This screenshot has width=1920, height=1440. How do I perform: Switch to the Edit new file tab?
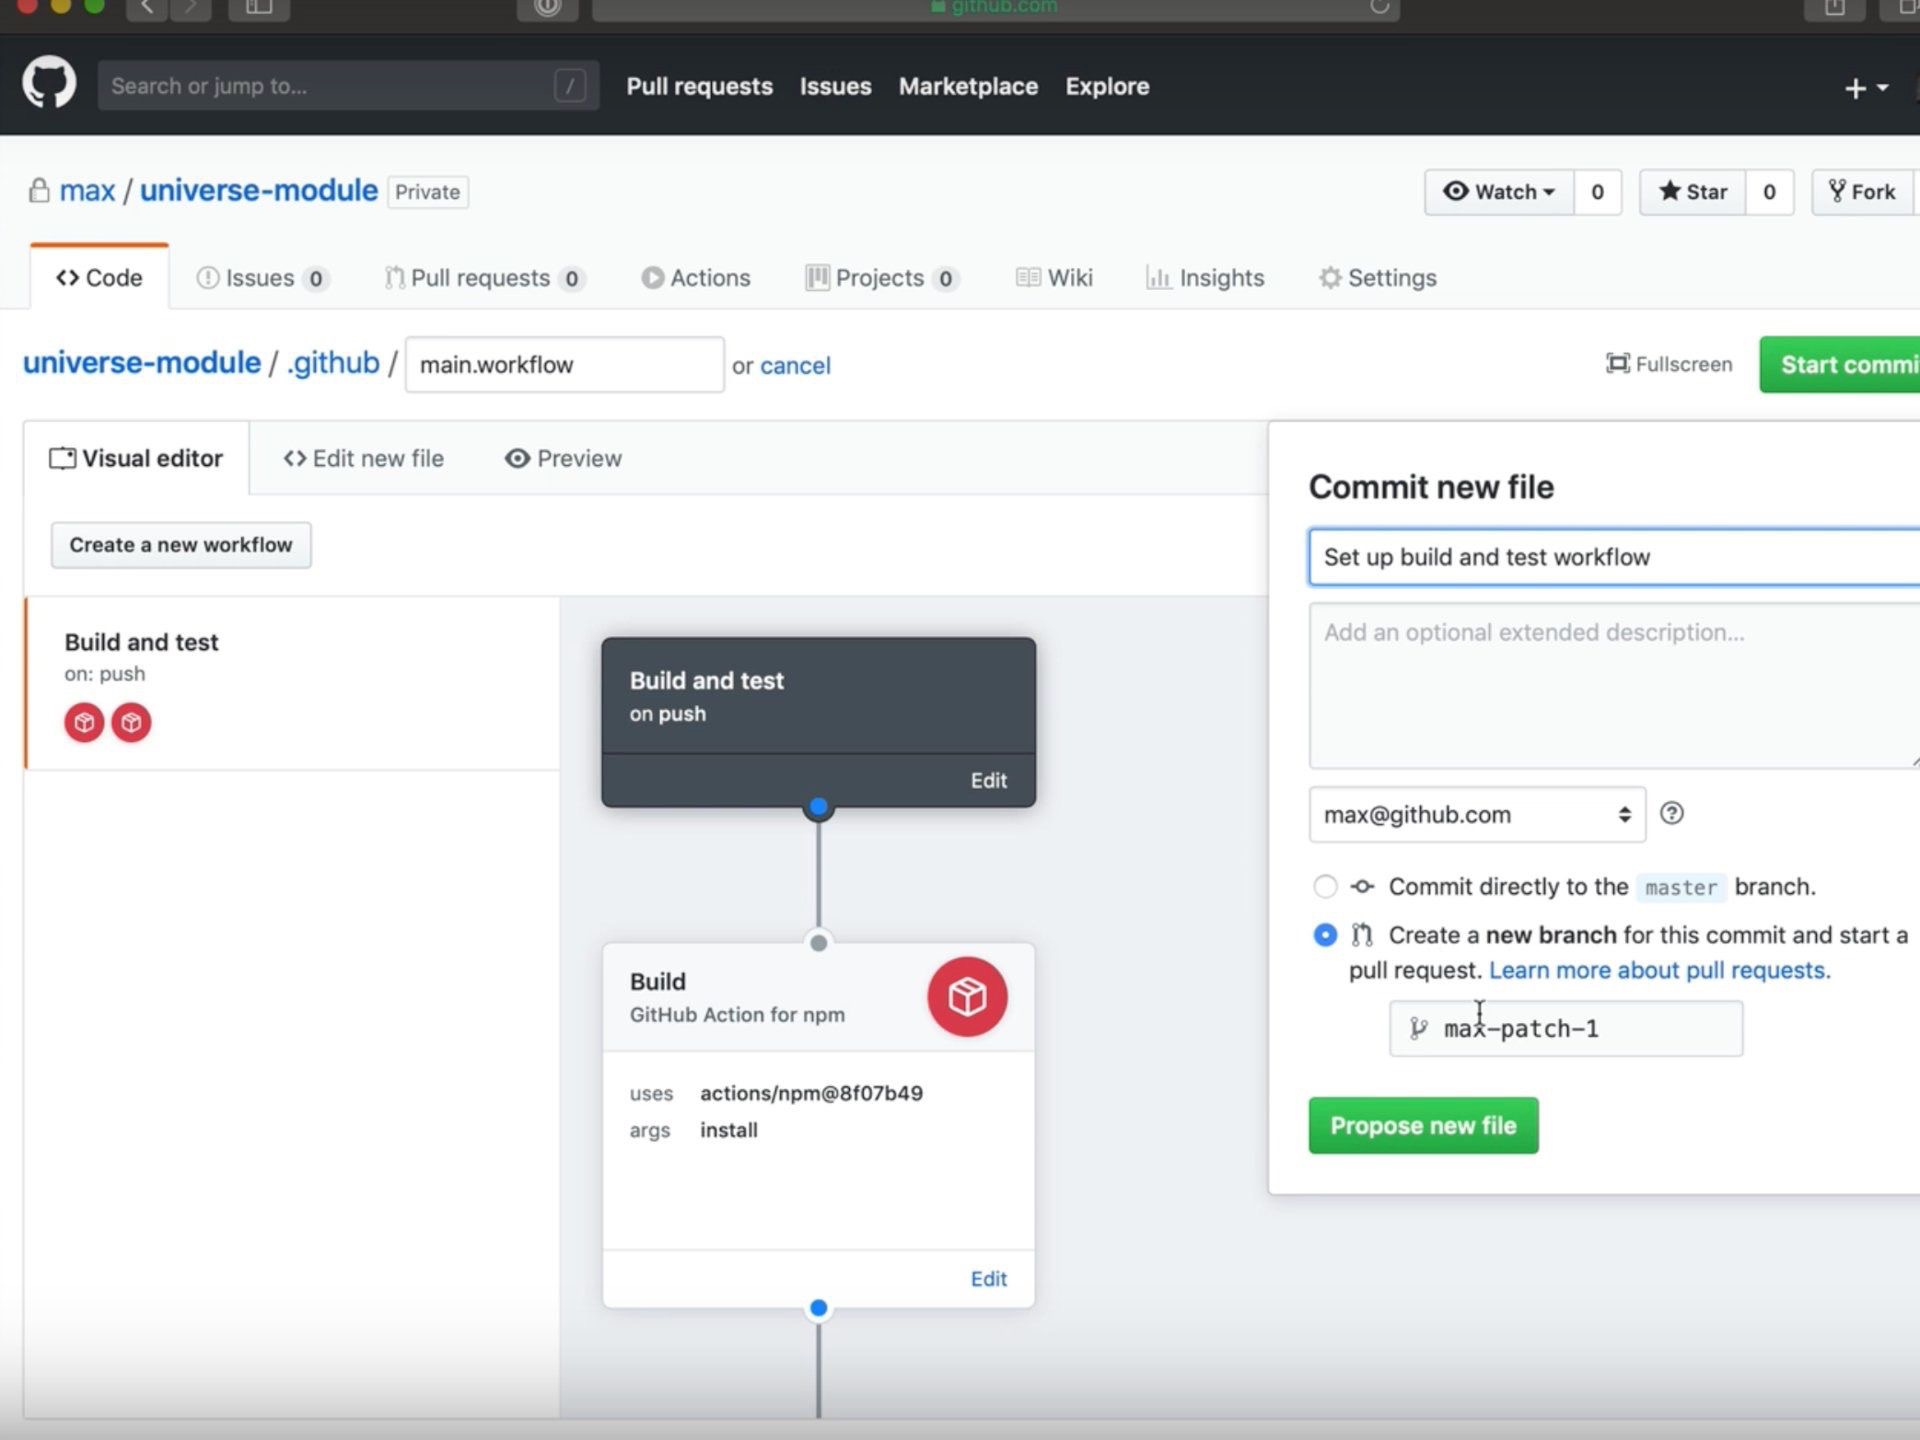coord(364,458)
